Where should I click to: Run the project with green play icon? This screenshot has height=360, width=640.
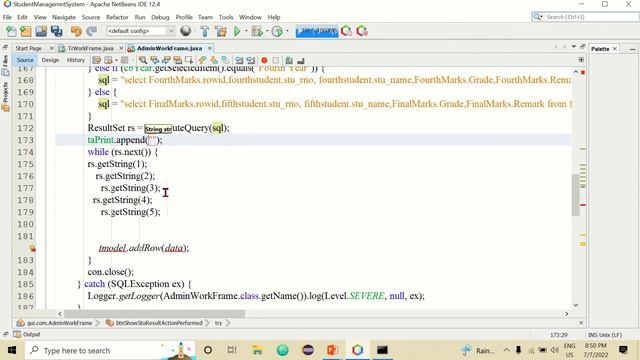(237, 31)
